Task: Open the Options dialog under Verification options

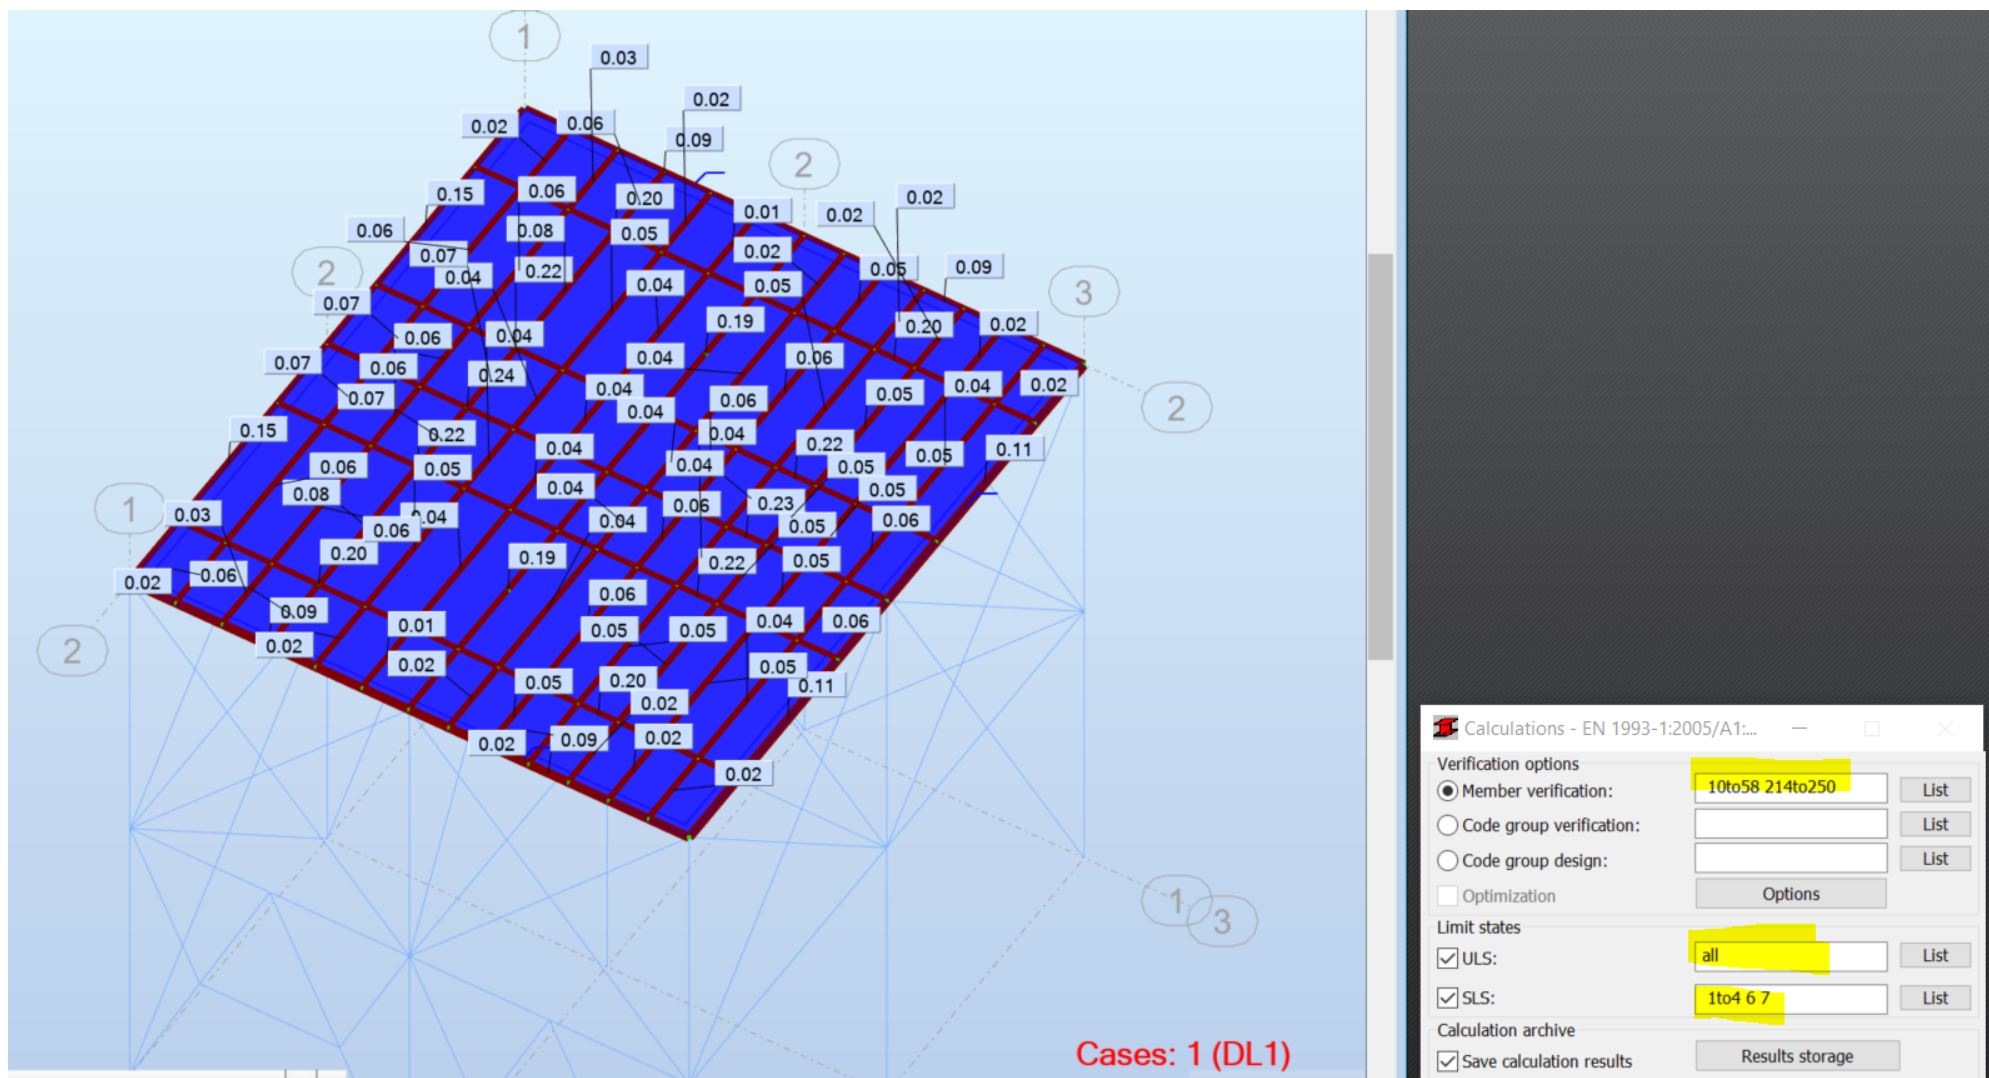Action: (1791, 893)
